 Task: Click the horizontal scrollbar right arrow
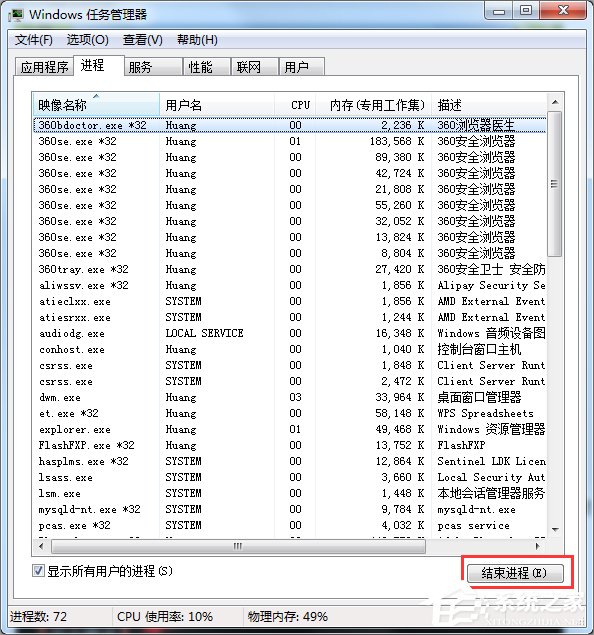(x=538, y=546)
